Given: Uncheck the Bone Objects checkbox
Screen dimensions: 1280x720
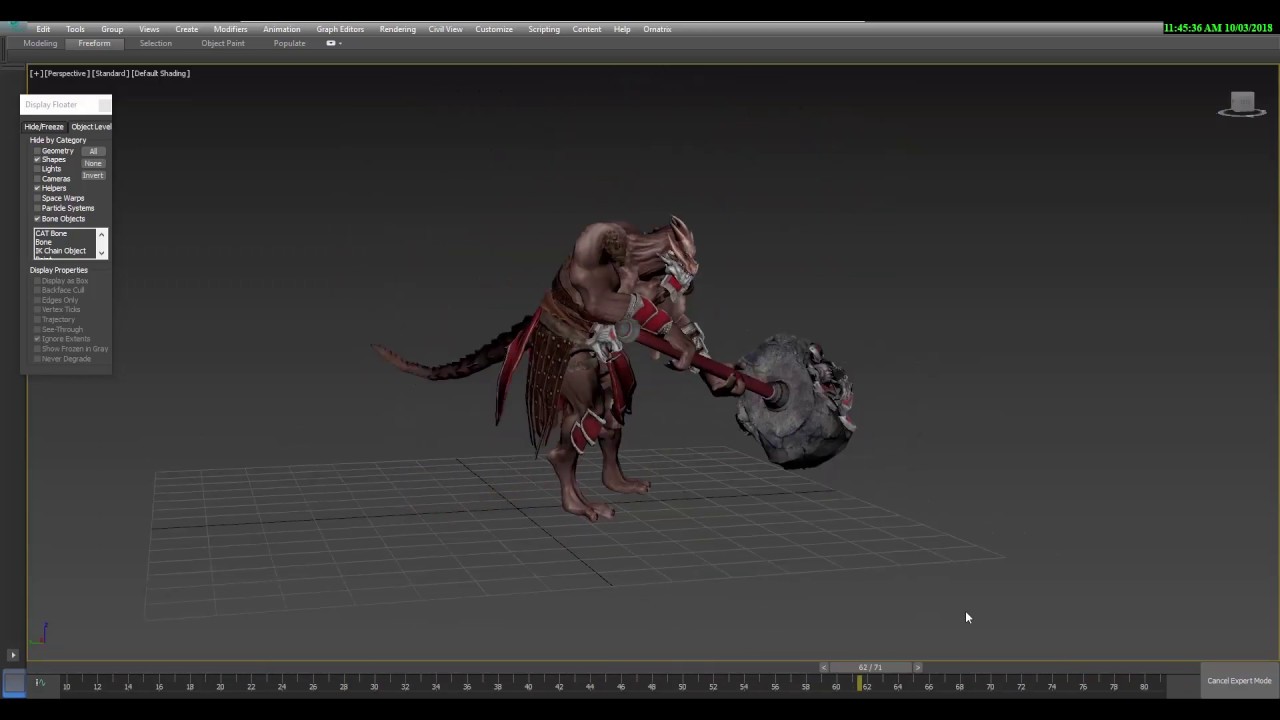Looking at the screenshot, I should [37, 219].
